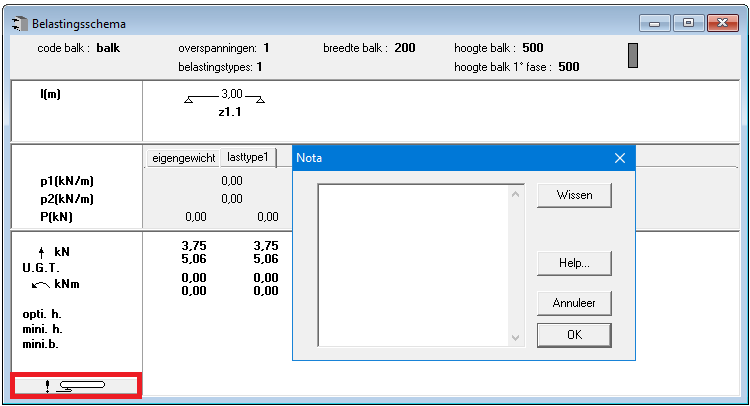
Task: Click the curved moment arrow kNm icon
Action: tap(41, 285)
